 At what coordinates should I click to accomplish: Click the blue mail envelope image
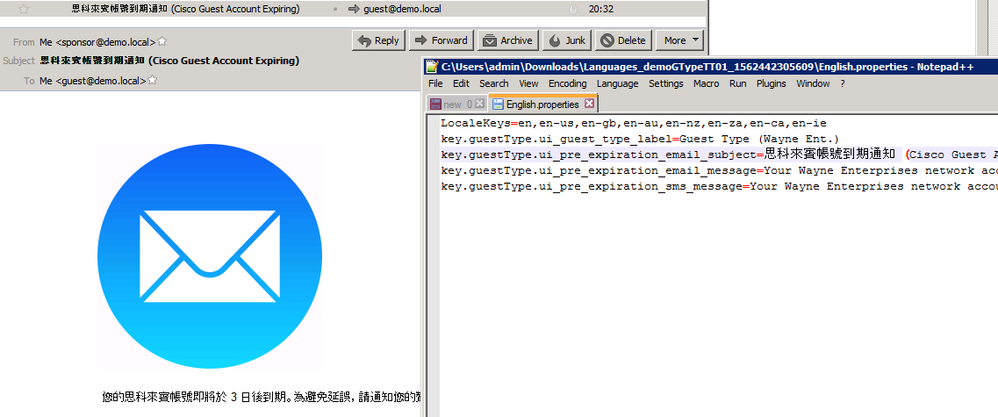click(x=209, y=257)
